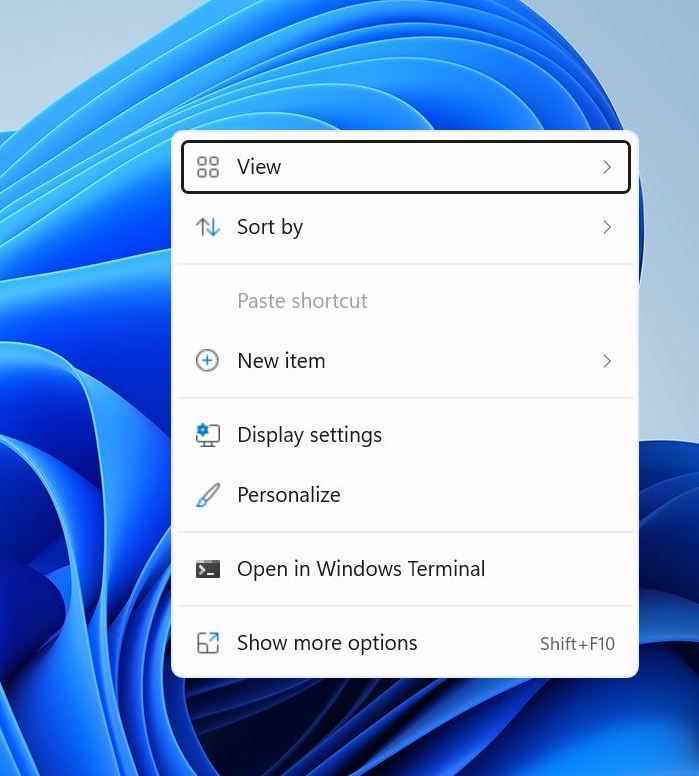Click the Display settings monitor icon
699x776 pixels.
point(207,435)
